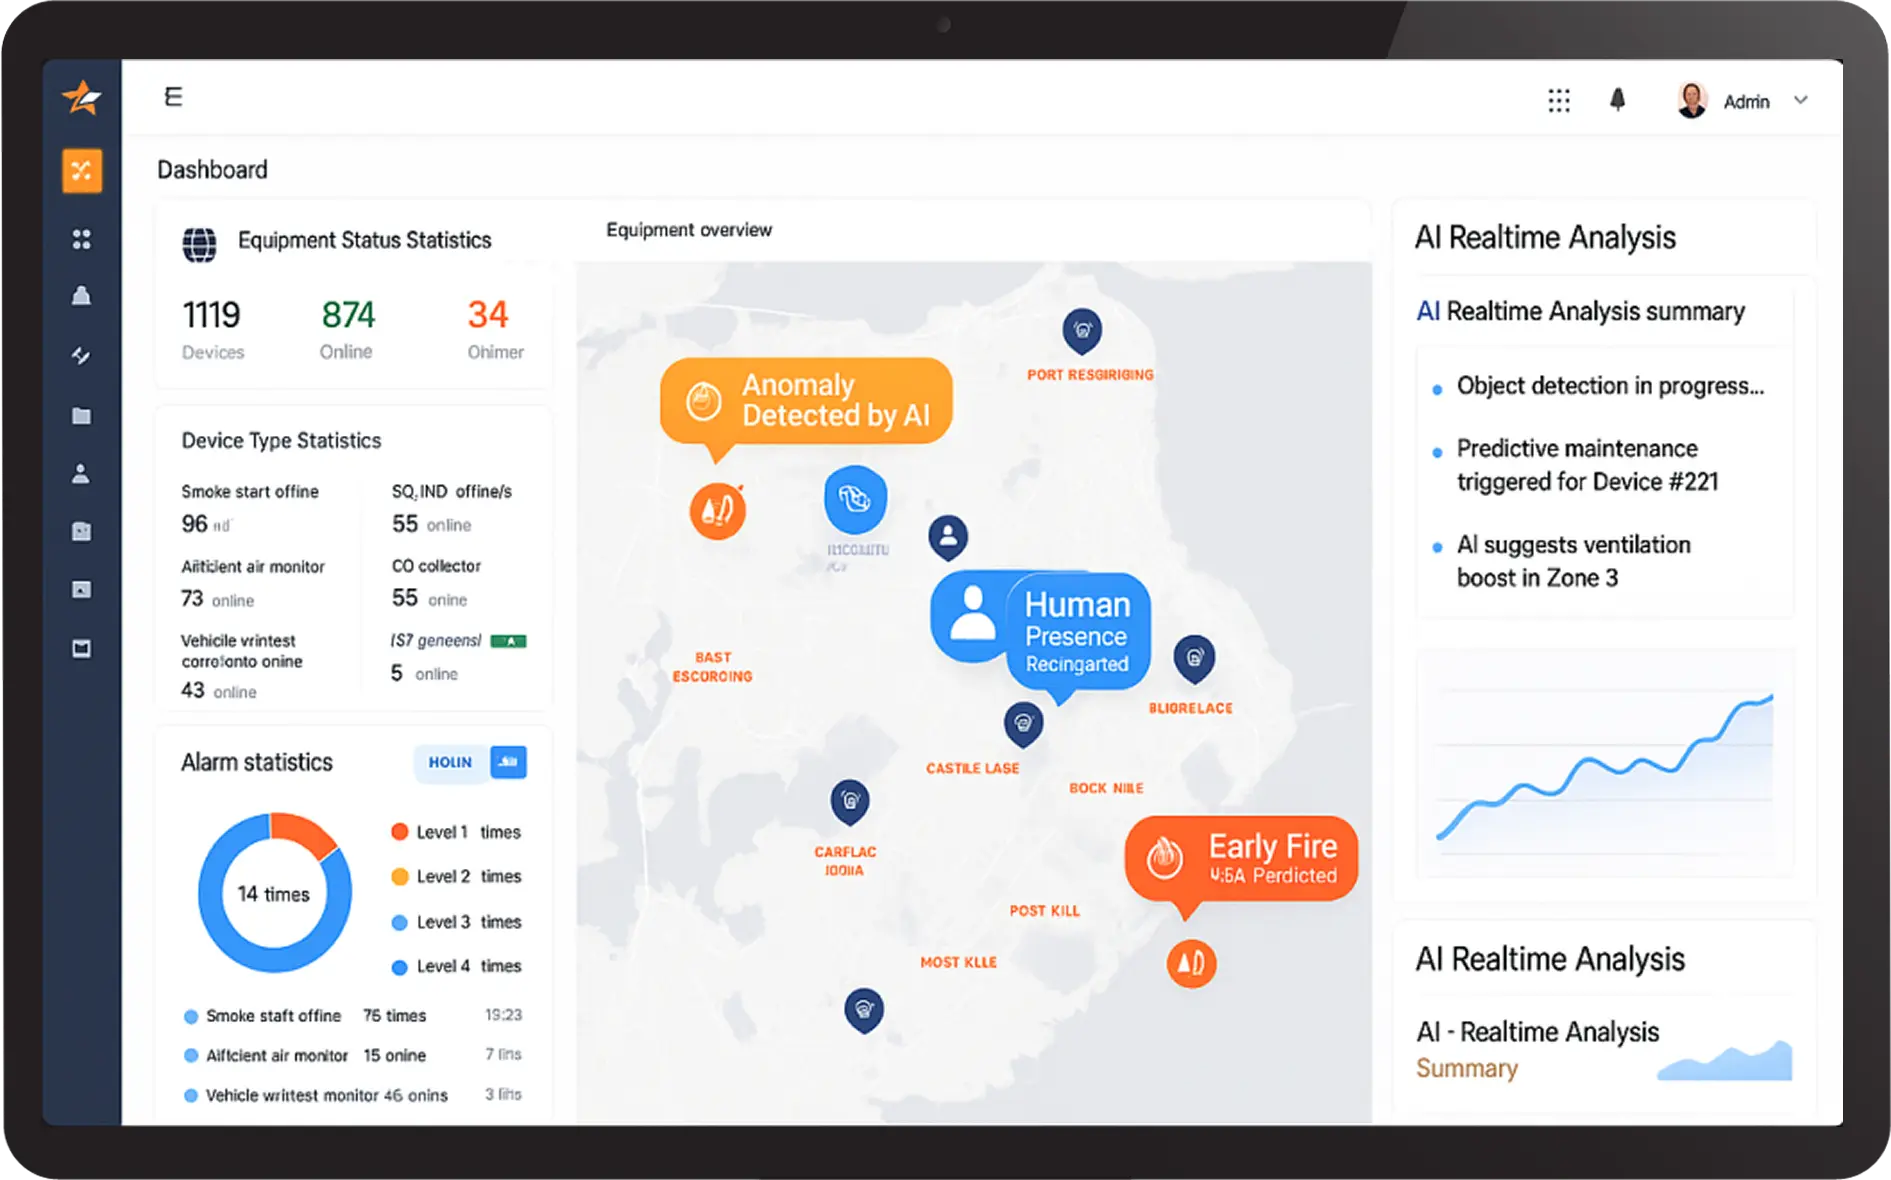Select the Dashboard page title
This screenshot has width=1891, height=1180.
[x=212, y=170]
